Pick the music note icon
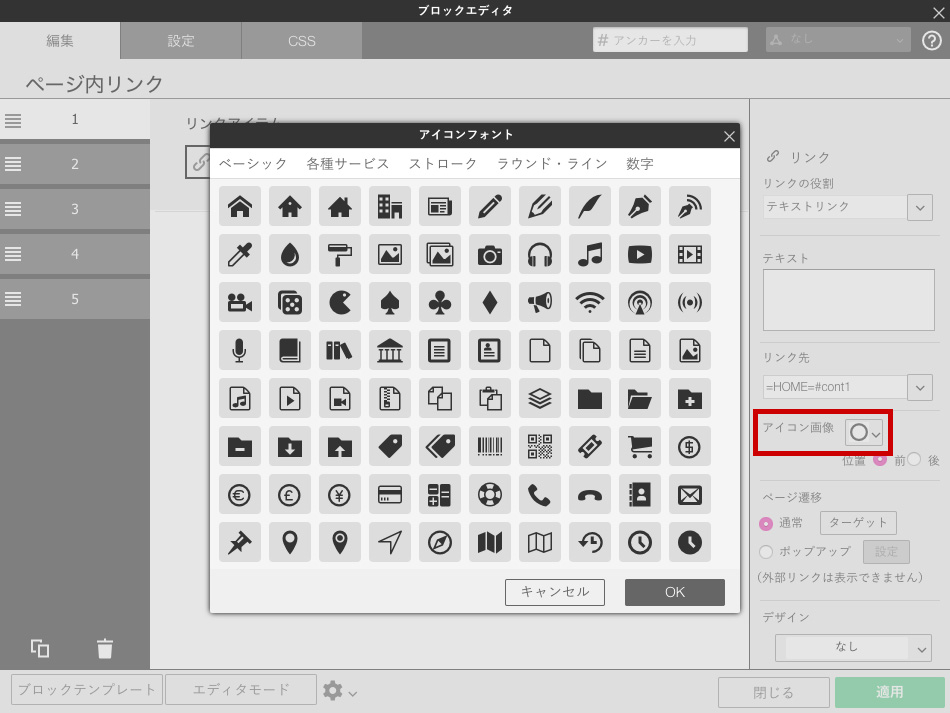 point(590,254)
